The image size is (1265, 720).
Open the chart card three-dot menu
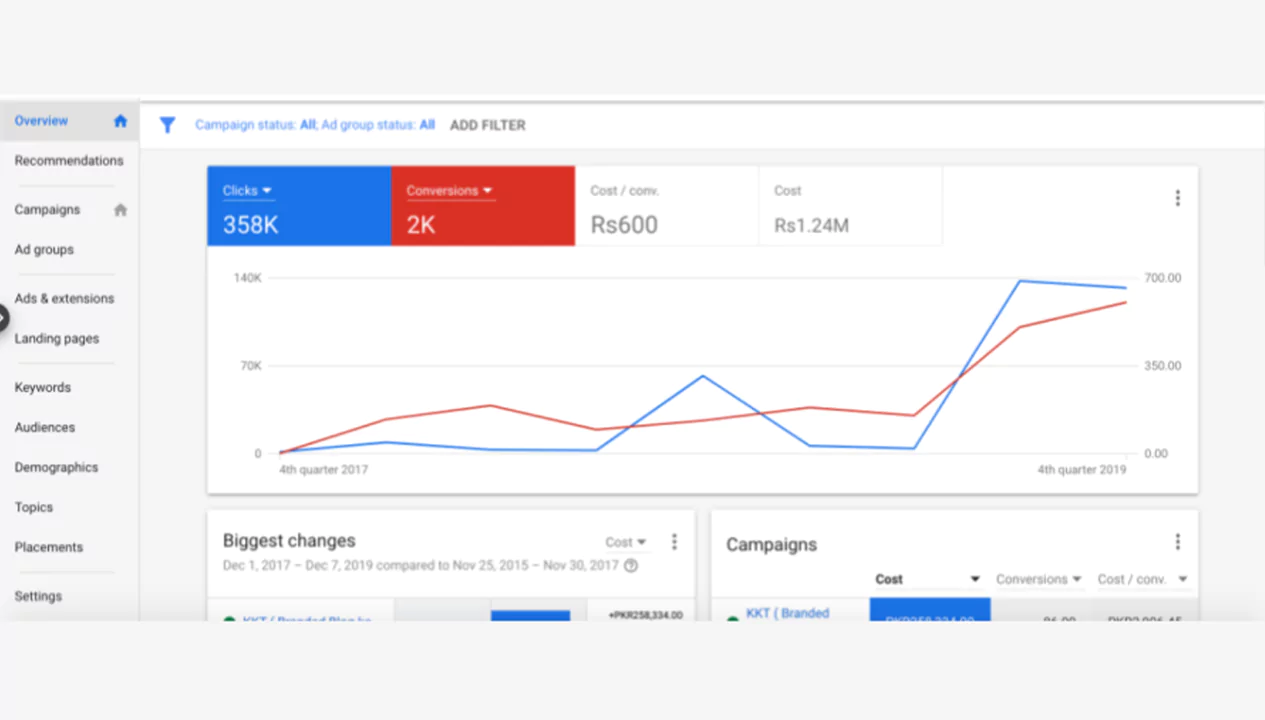[1177, 198]
